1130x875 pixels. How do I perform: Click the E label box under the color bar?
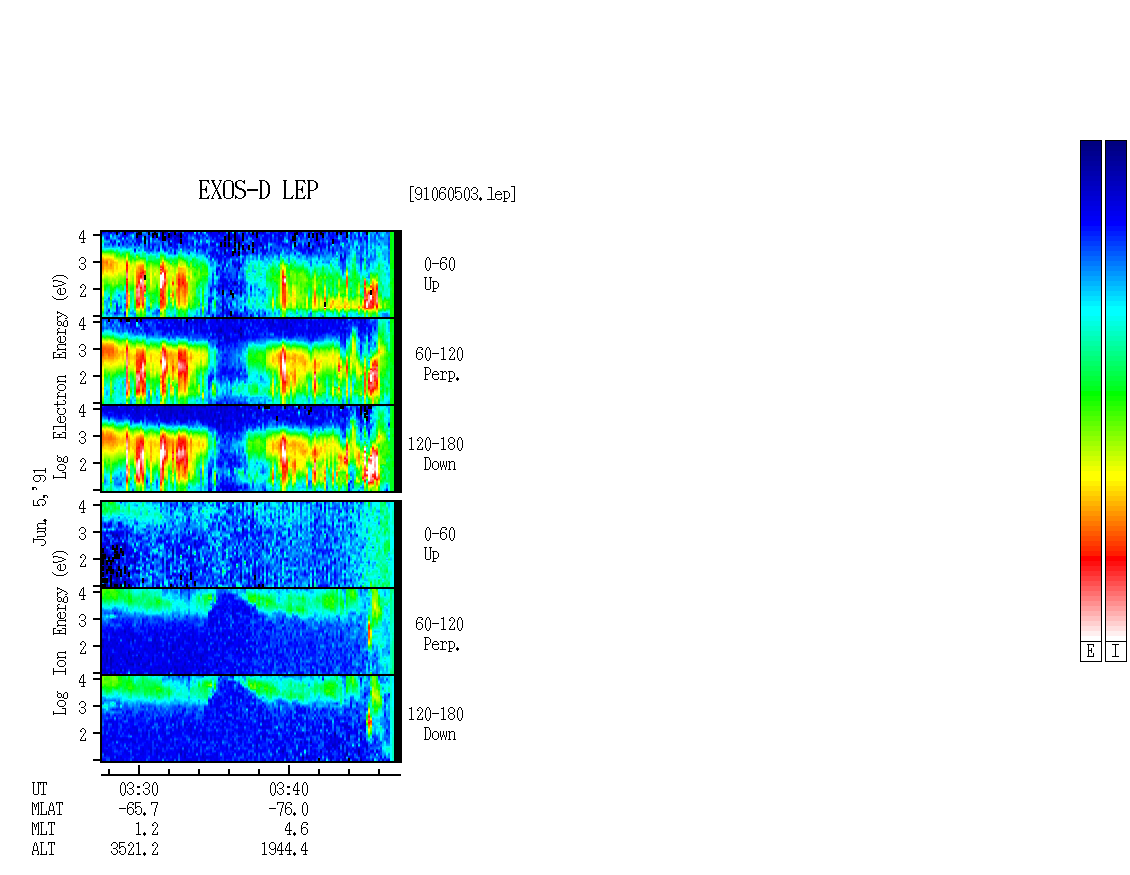[1090, 652]
